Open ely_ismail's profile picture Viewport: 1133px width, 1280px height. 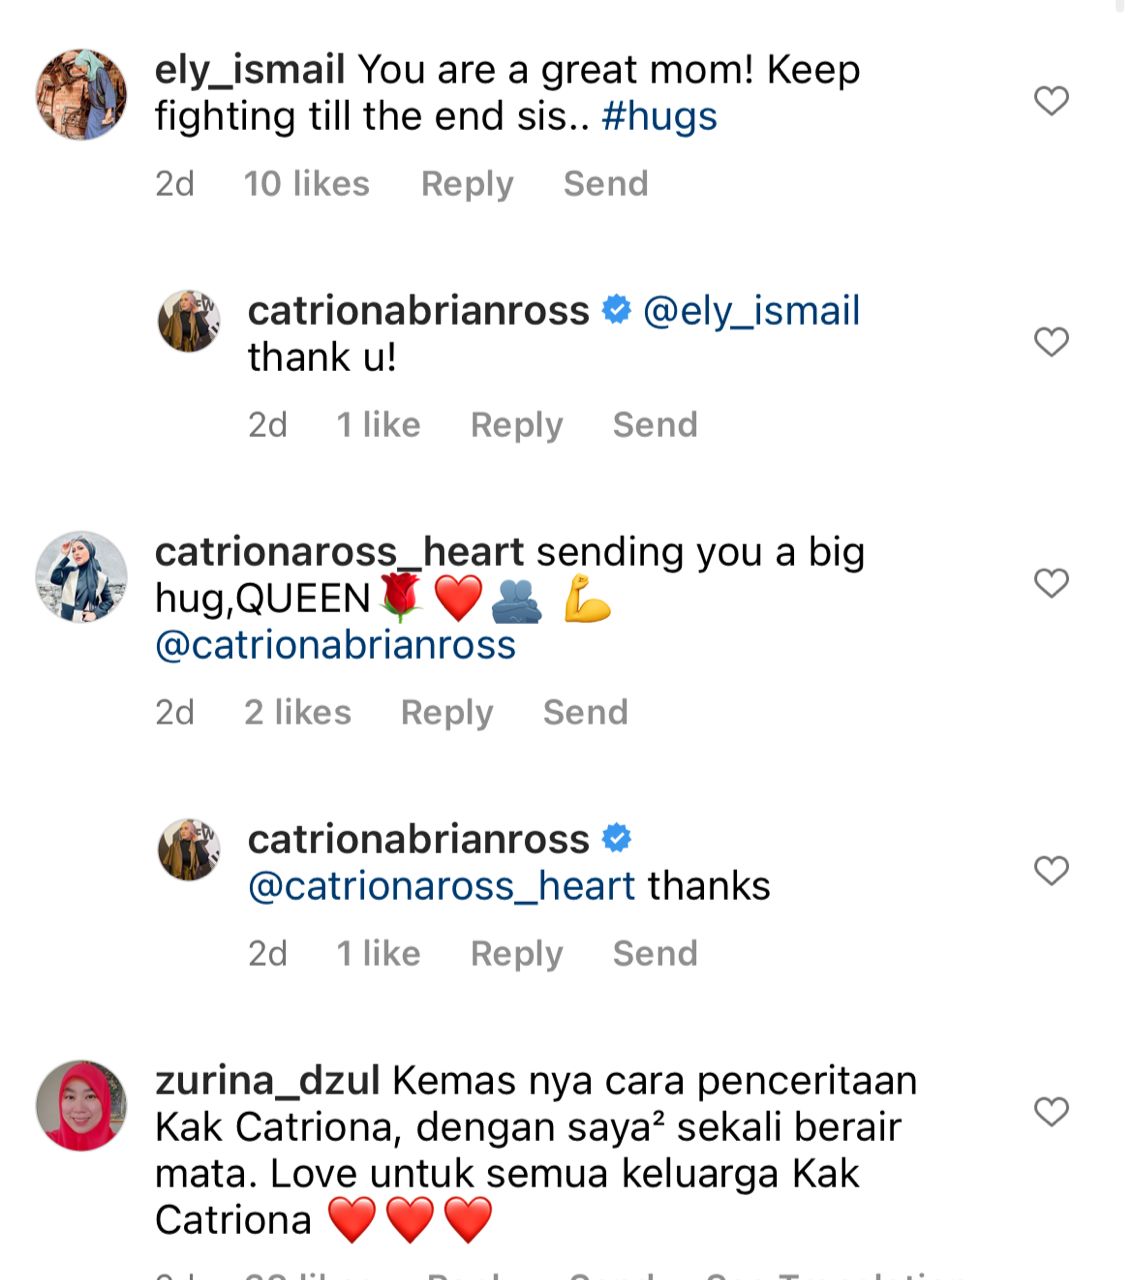click(x=82, y=94)
